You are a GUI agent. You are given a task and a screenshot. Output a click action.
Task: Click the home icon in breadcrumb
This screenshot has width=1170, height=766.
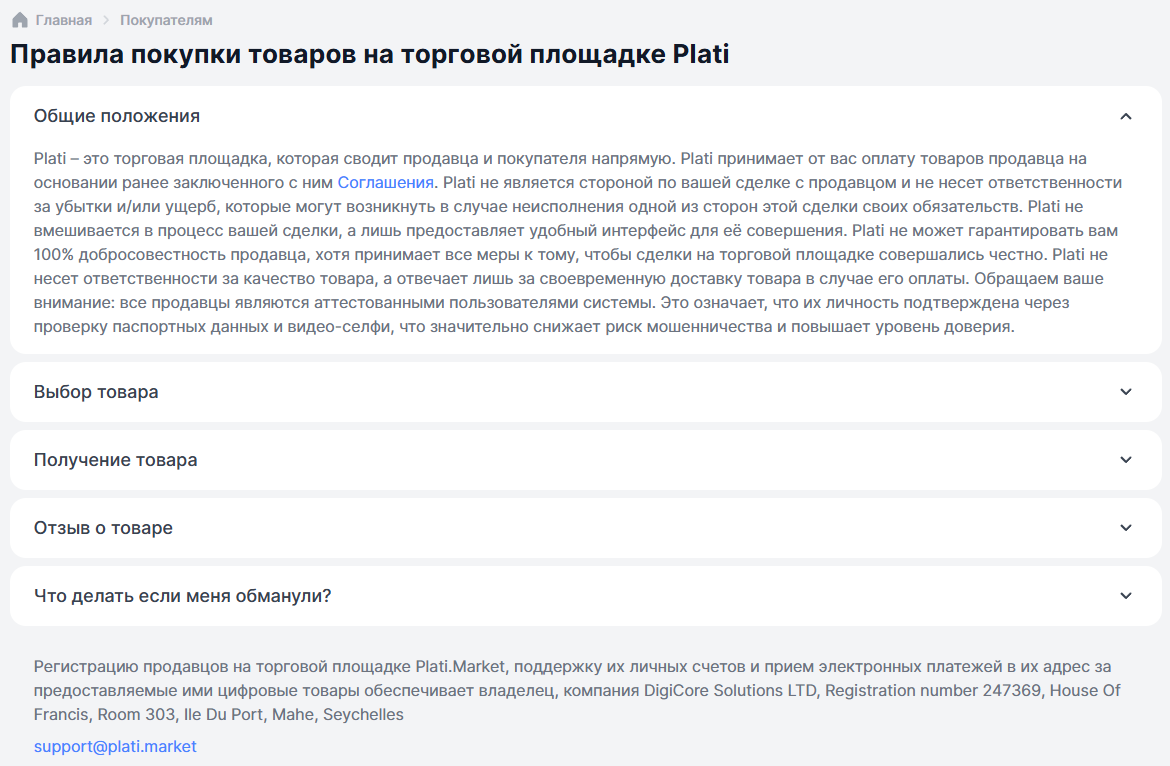pyautogui.click(x=20, y=20)
